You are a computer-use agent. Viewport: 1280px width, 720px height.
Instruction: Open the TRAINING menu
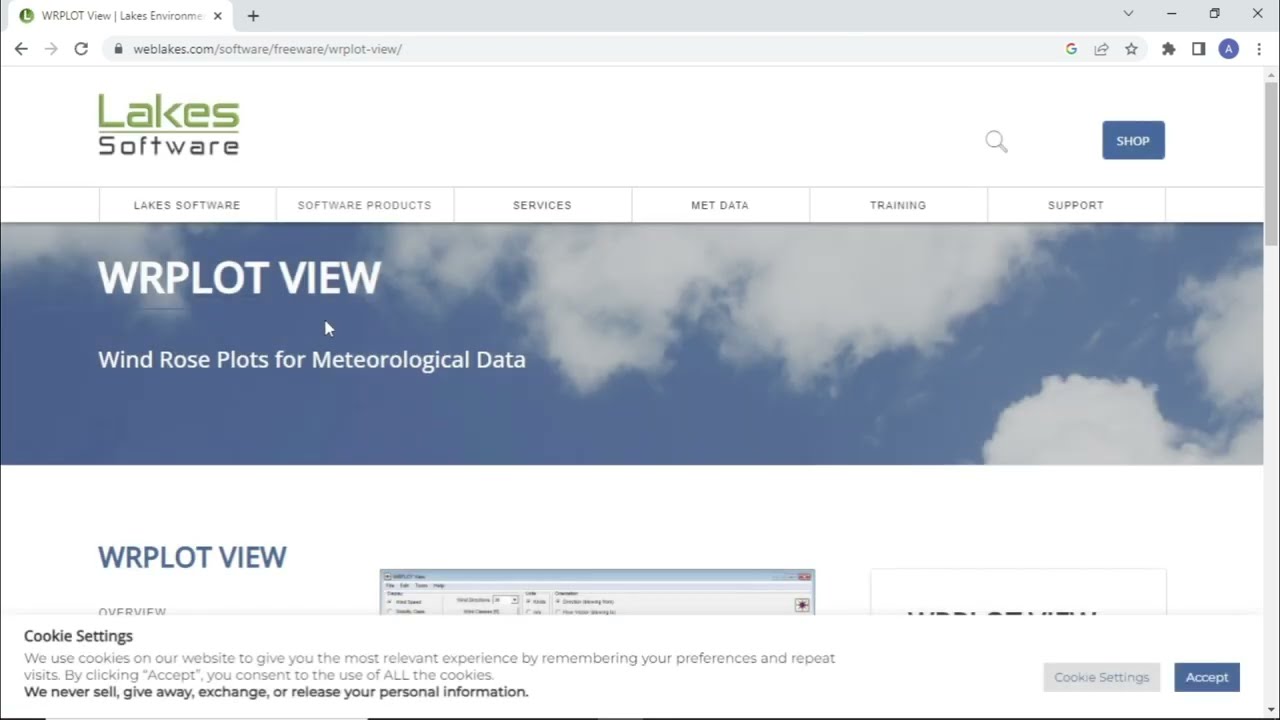pos(898,205)
